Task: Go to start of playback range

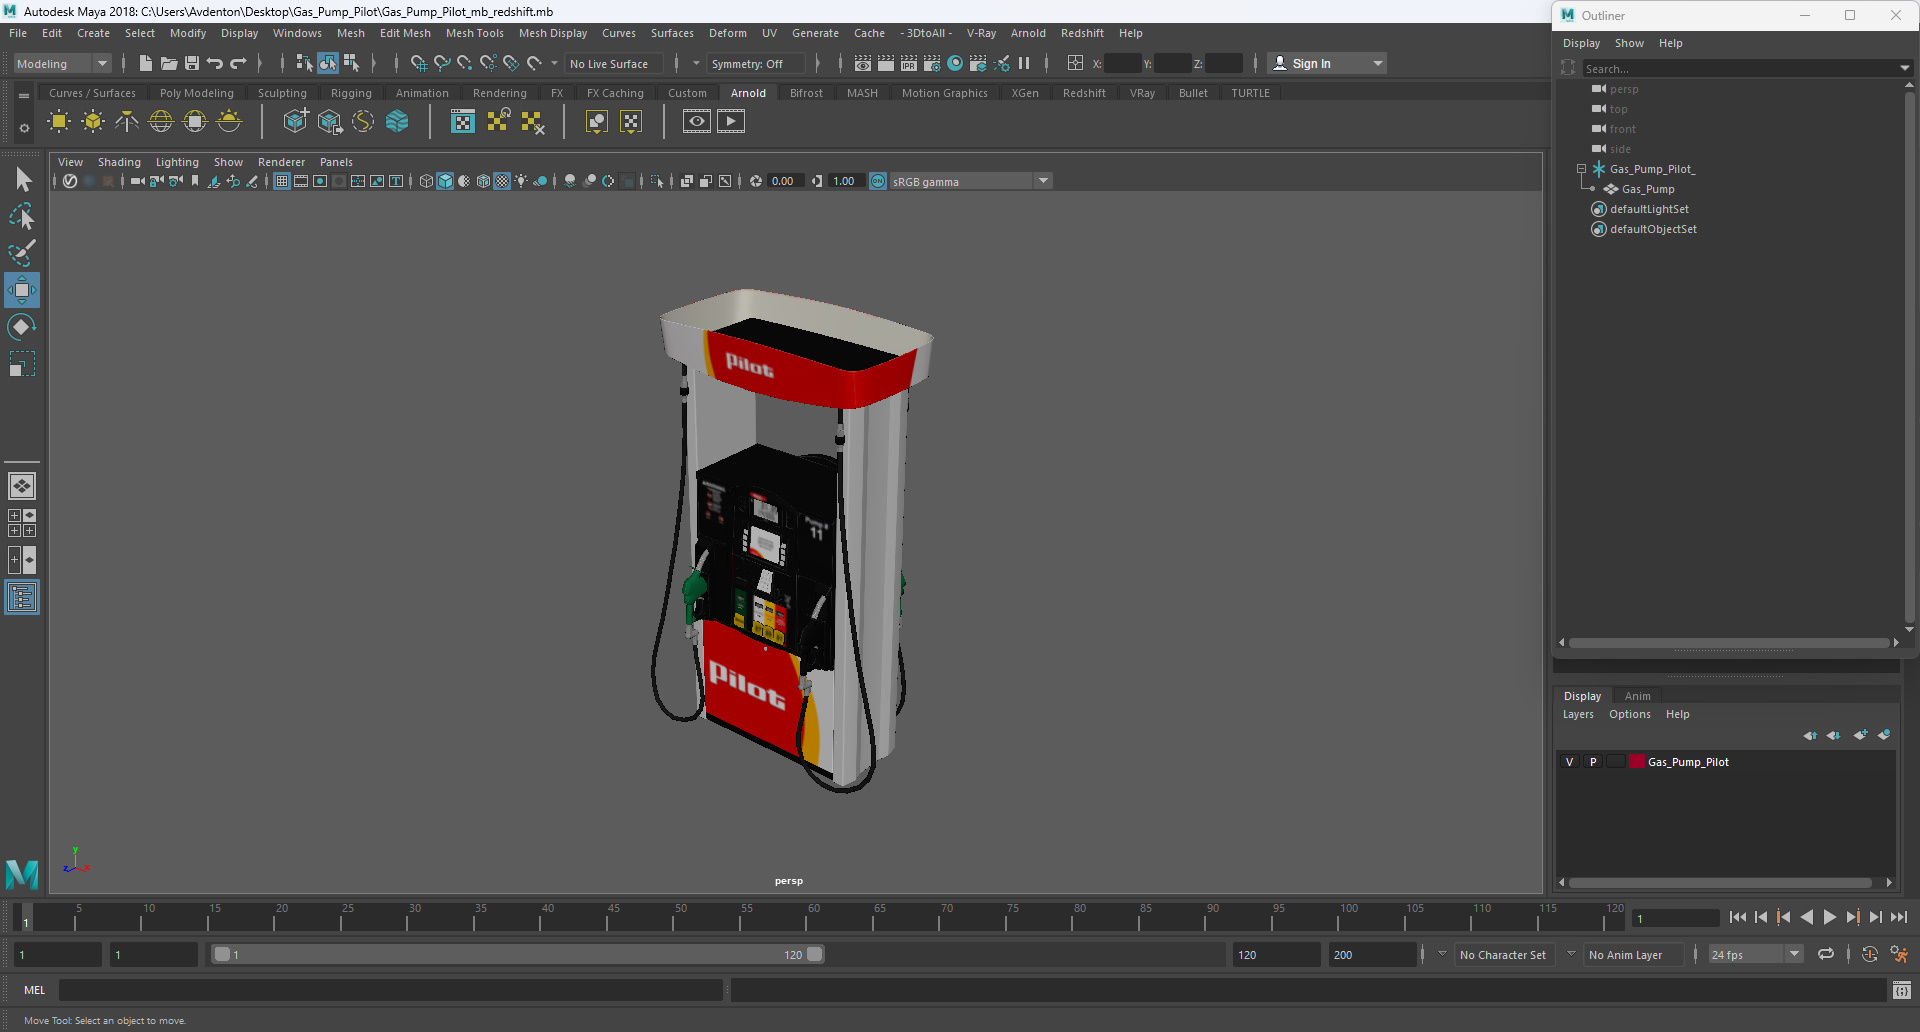Action: [1737, 916]
